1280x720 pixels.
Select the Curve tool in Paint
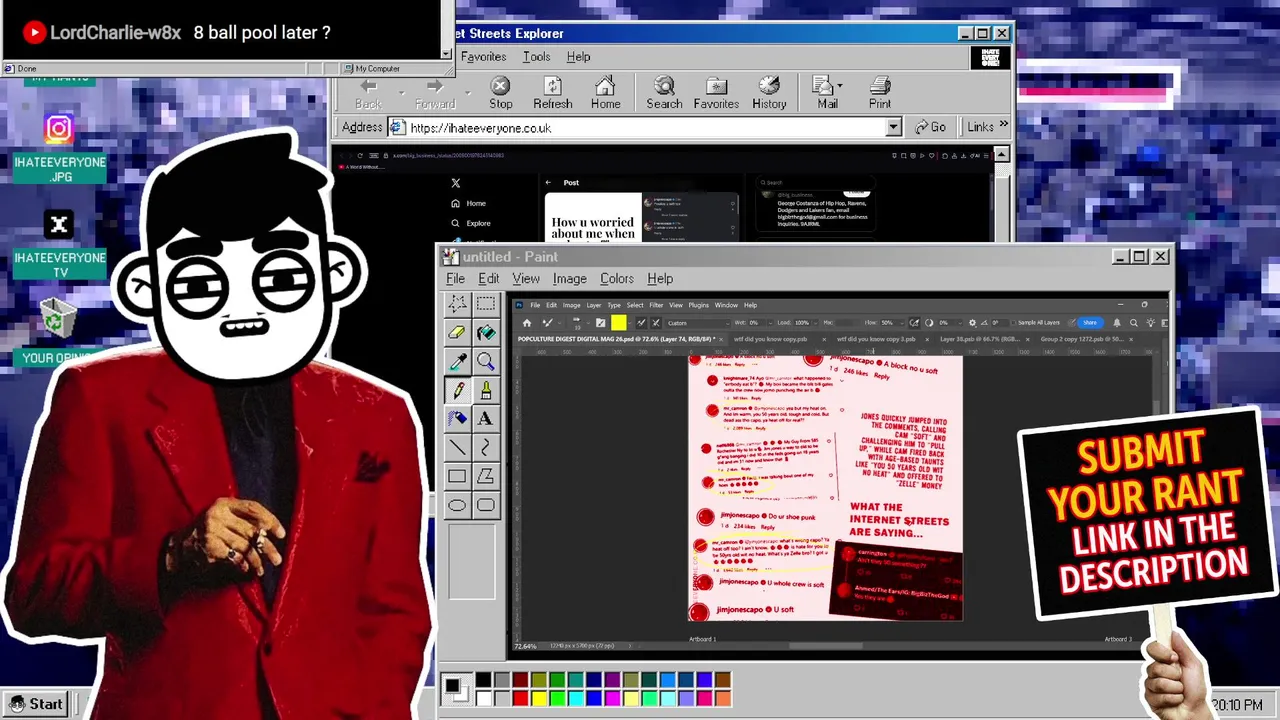click(x=486, y=448)
